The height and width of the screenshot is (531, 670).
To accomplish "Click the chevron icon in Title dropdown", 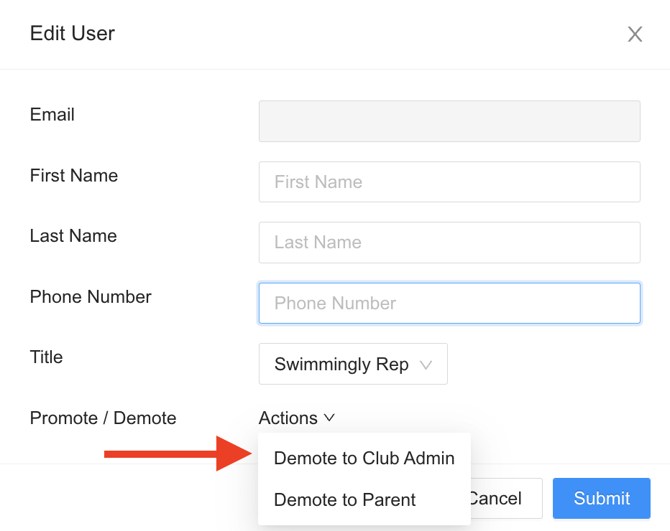I will [x=426, y=365].
